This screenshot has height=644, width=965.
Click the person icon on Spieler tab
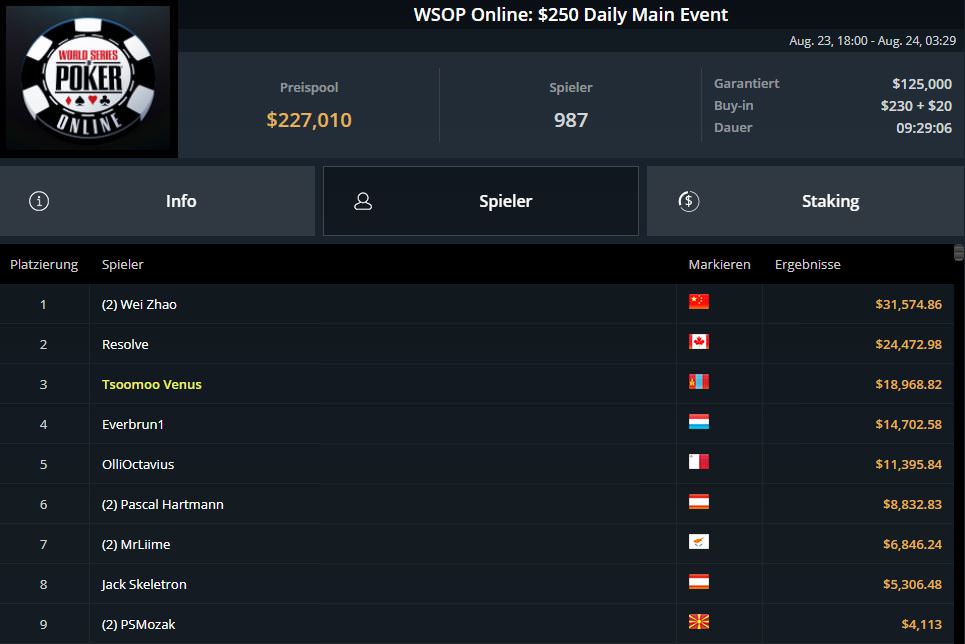tap(363, 201)
